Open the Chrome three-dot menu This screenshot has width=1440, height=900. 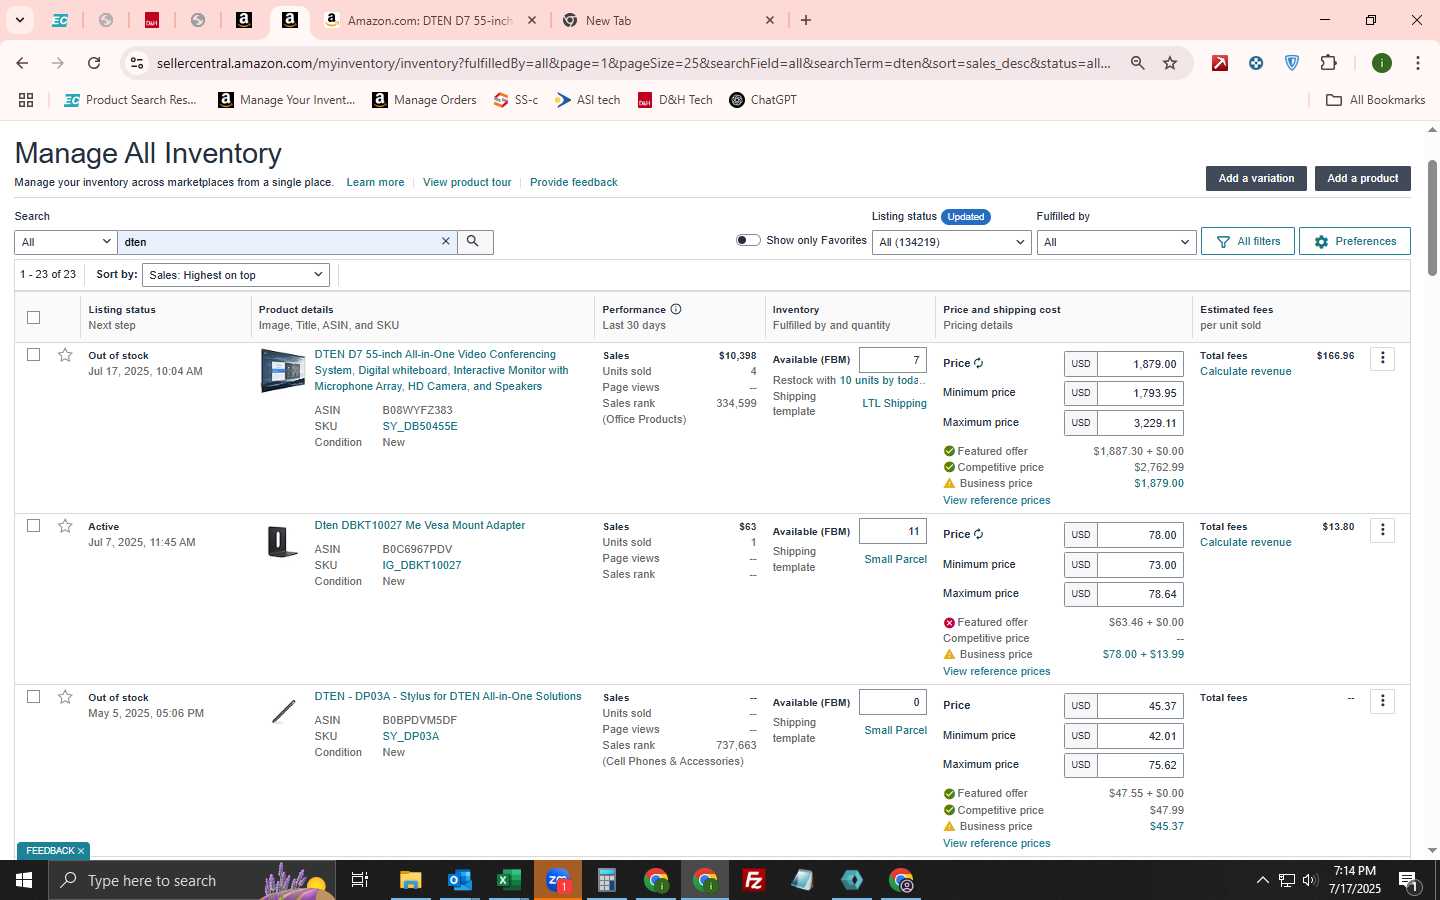coord(1417,63)
